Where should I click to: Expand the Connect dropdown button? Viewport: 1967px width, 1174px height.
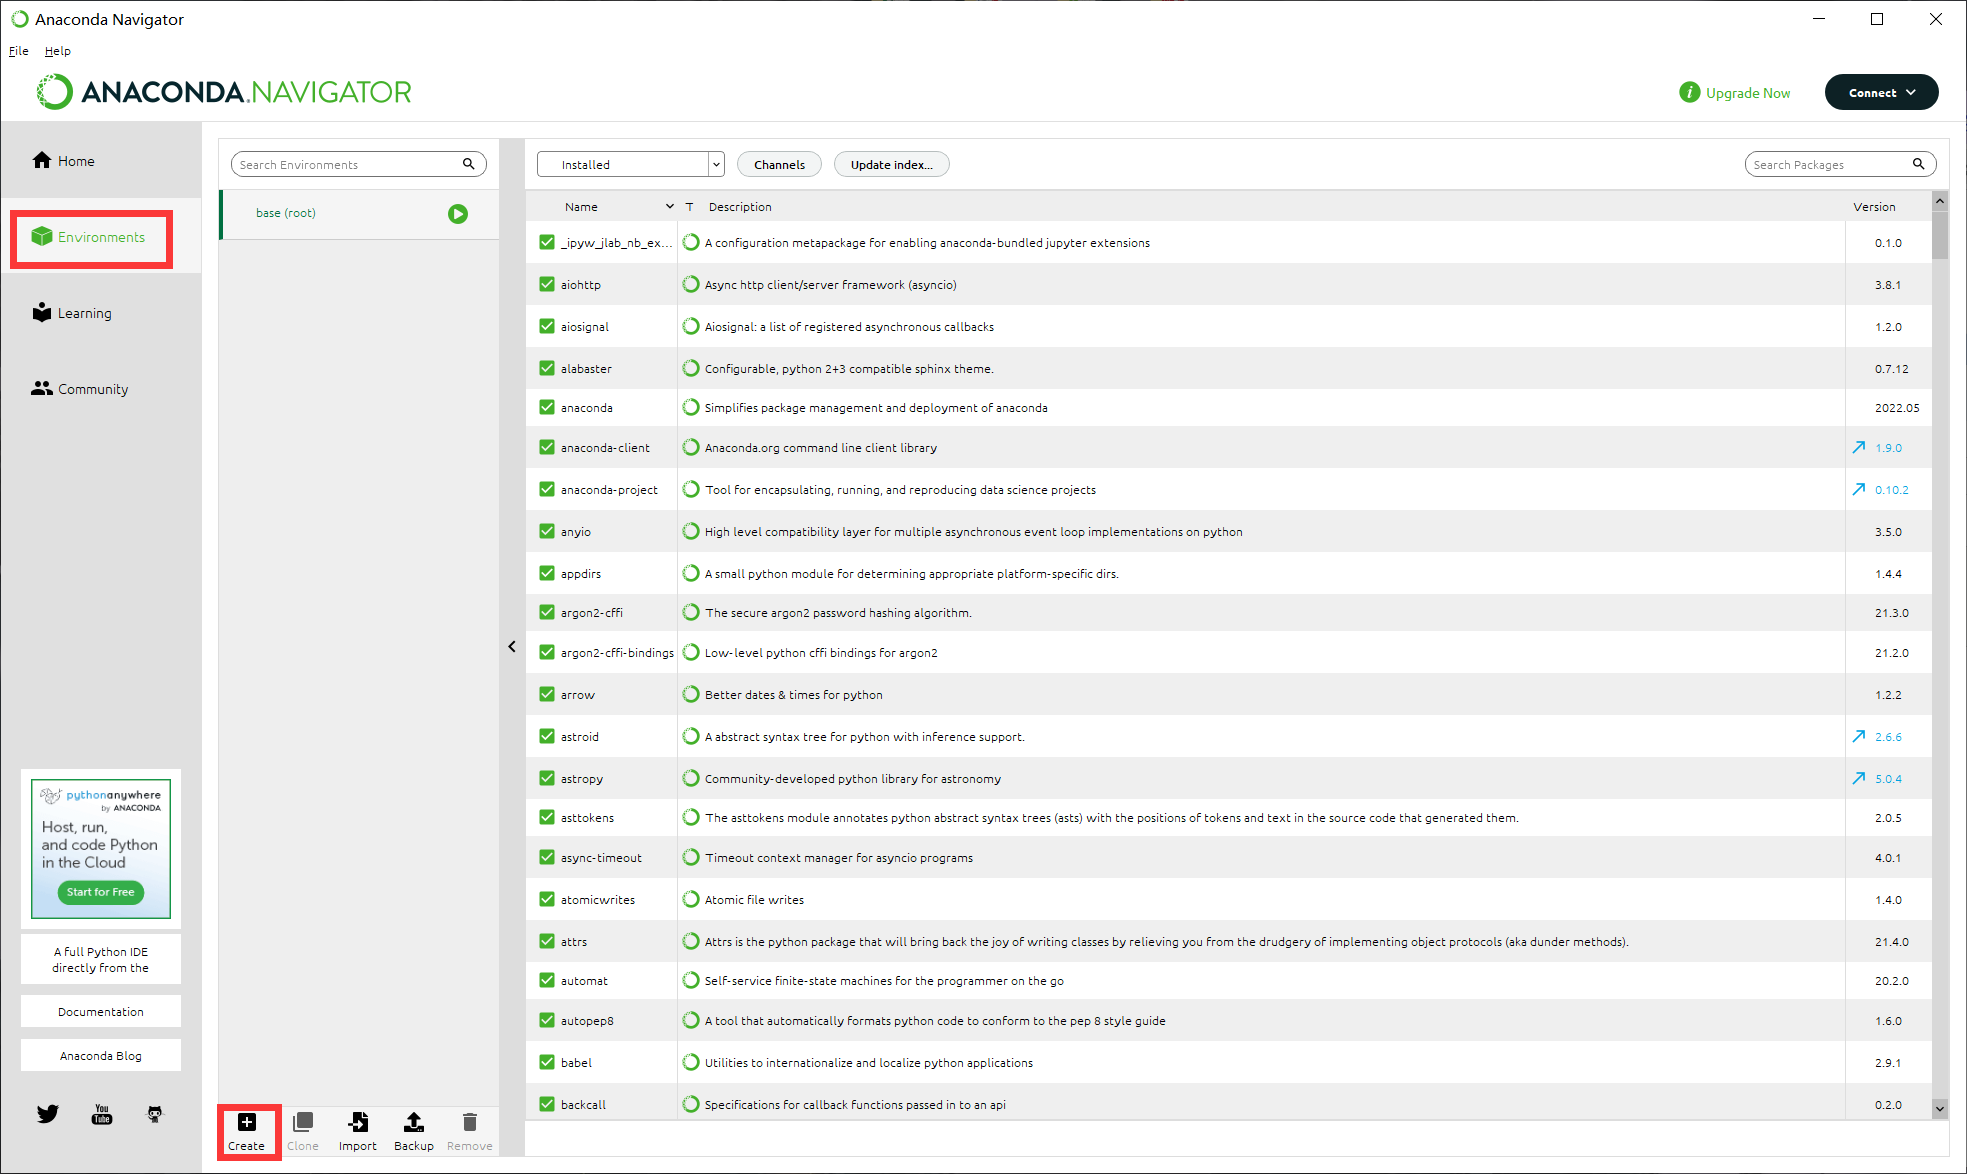tap(1881, 92)
